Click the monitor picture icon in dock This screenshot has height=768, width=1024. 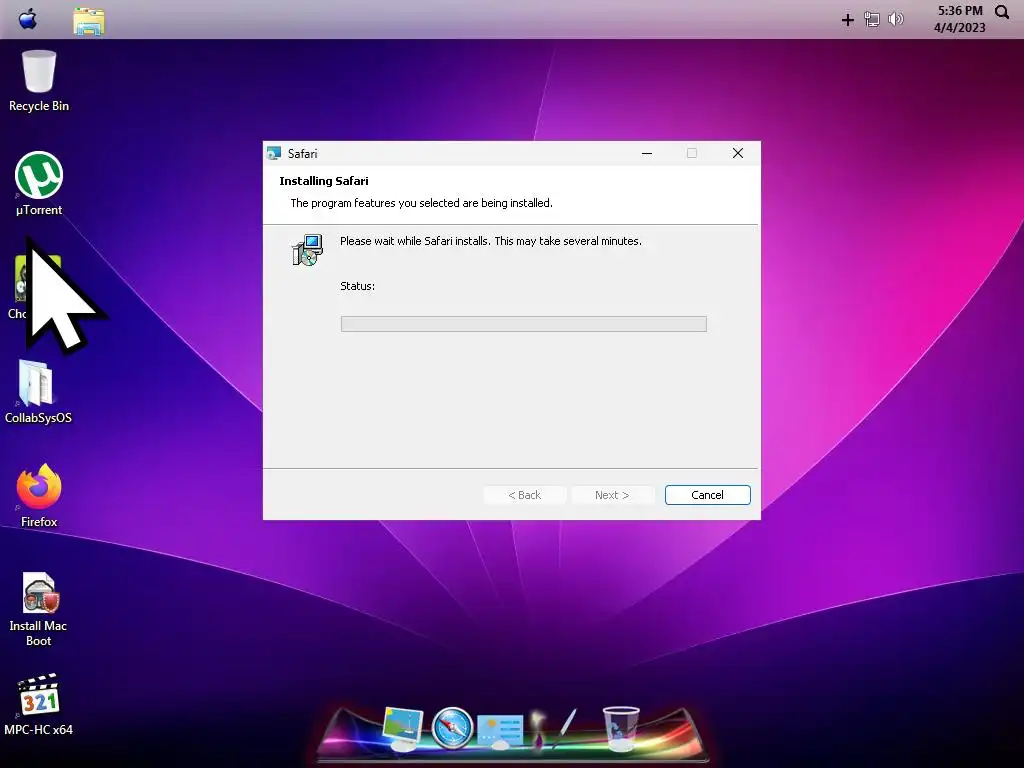(403, 728)
